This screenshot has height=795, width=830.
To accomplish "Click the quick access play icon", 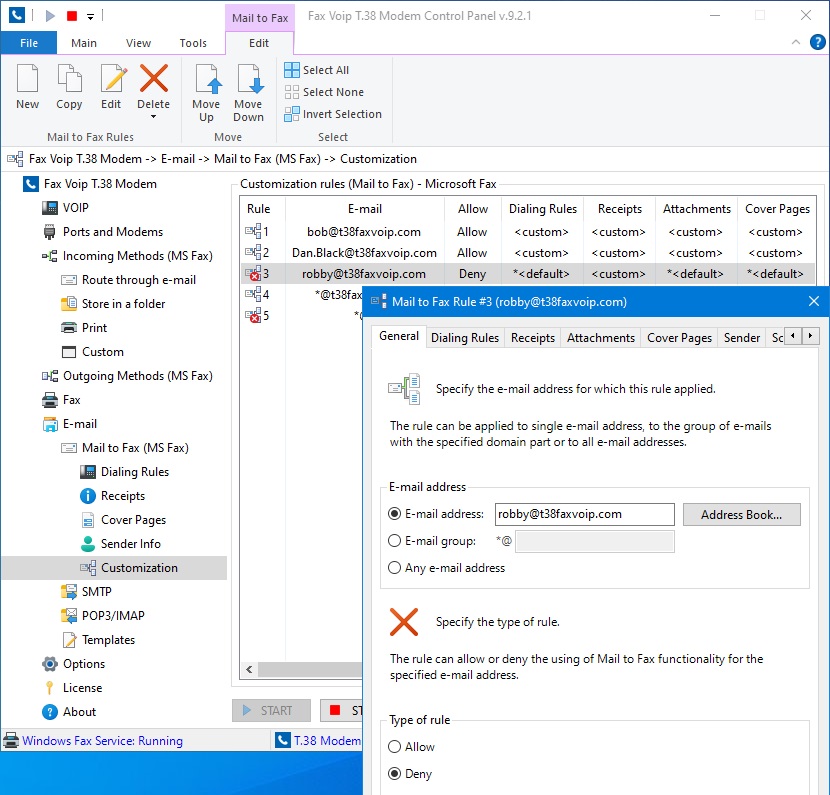I will point(50,16).
